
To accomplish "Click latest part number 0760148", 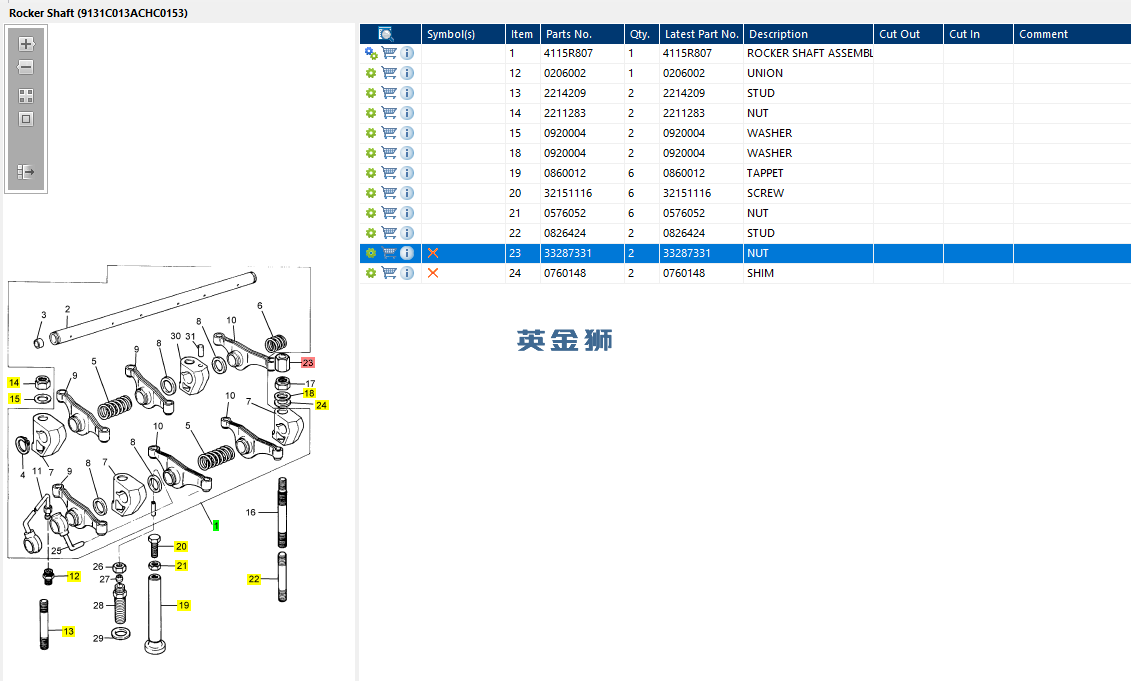I will 684,273.
